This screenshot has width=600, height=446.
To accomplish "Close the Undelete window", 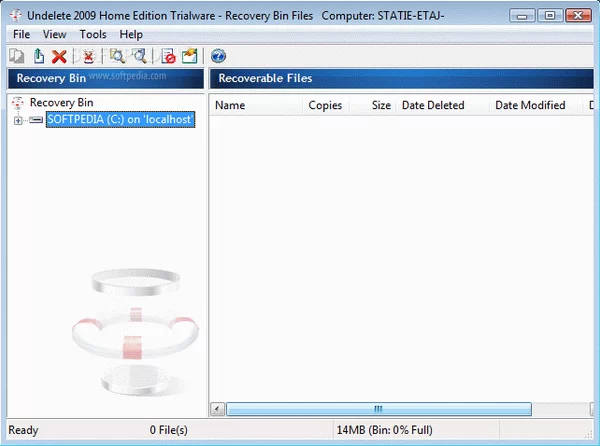I will pos(578,16).
